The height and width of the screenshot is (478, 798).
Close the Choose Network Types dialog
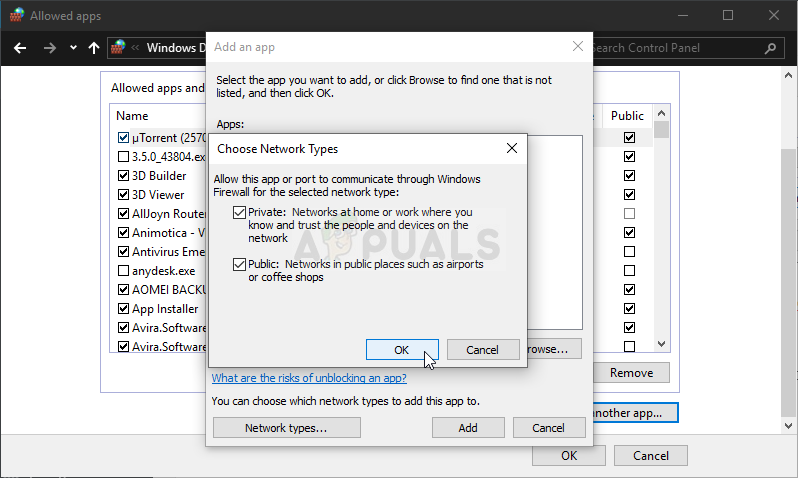point(512,148)
